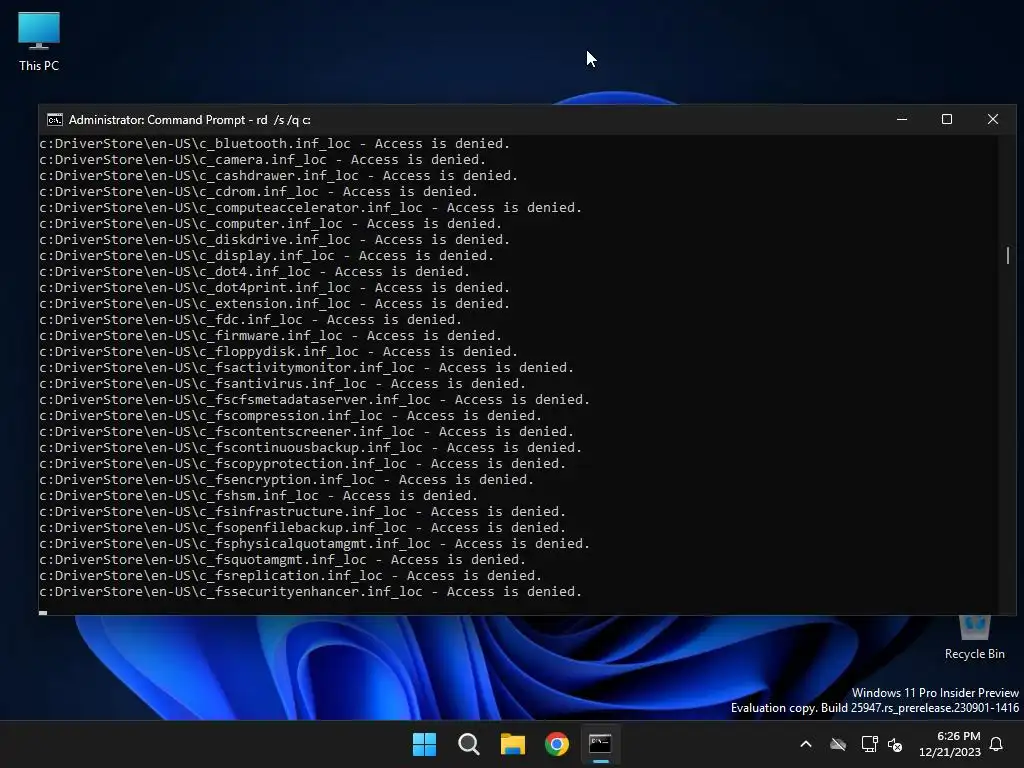The width and height of the screenshot is (1024, 768).
Task: Click the c_fsinfrastructure.inf_loc line
Action: [x=302, y=511]
